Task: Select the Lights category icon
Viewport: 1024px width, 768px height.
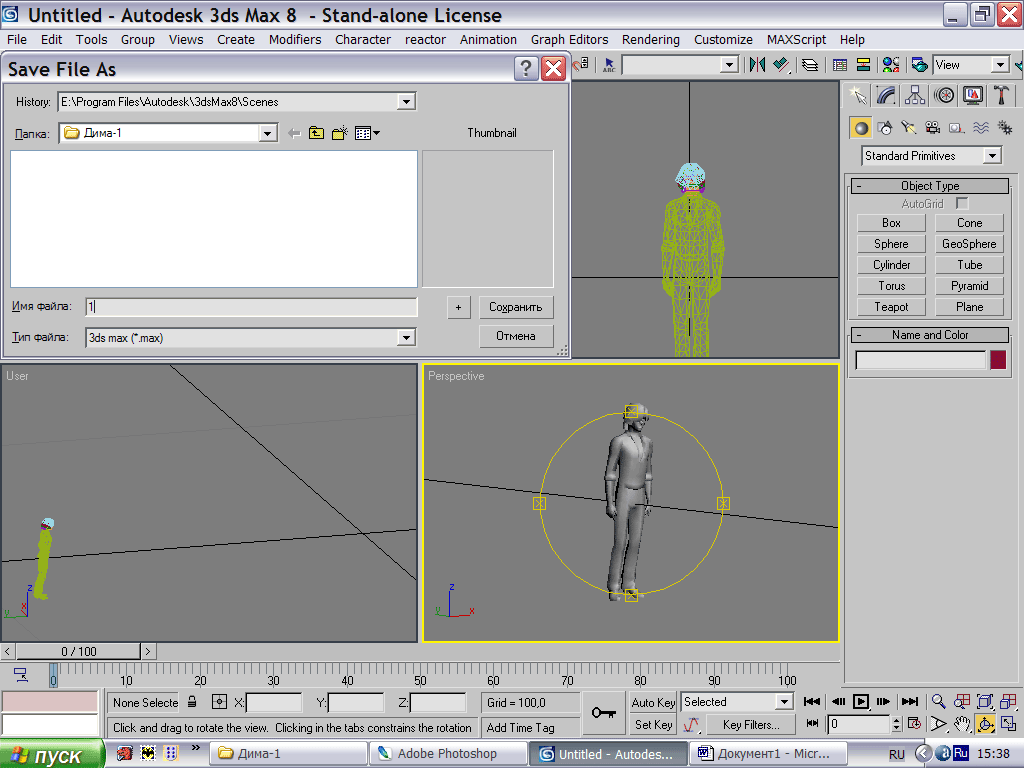Action: tap(909, 127)
